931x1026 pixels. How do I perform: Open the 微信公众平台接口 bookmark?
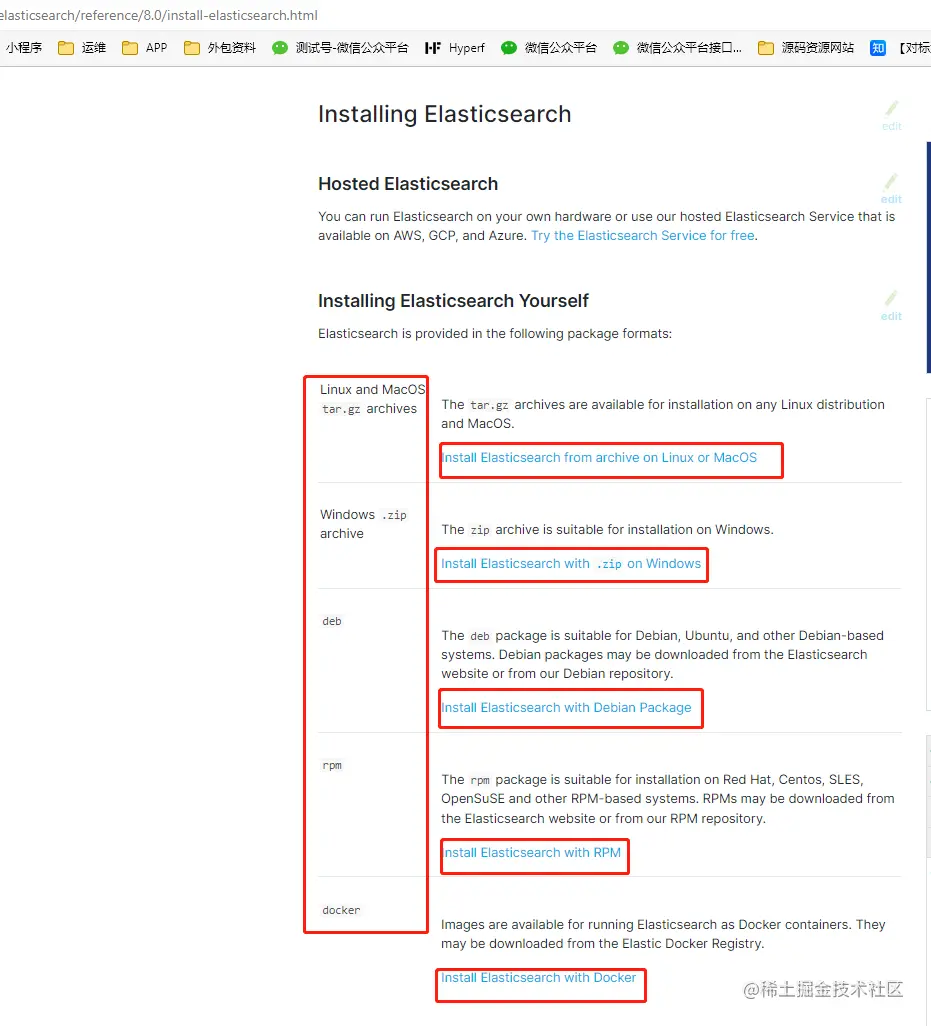pos(678,48)
